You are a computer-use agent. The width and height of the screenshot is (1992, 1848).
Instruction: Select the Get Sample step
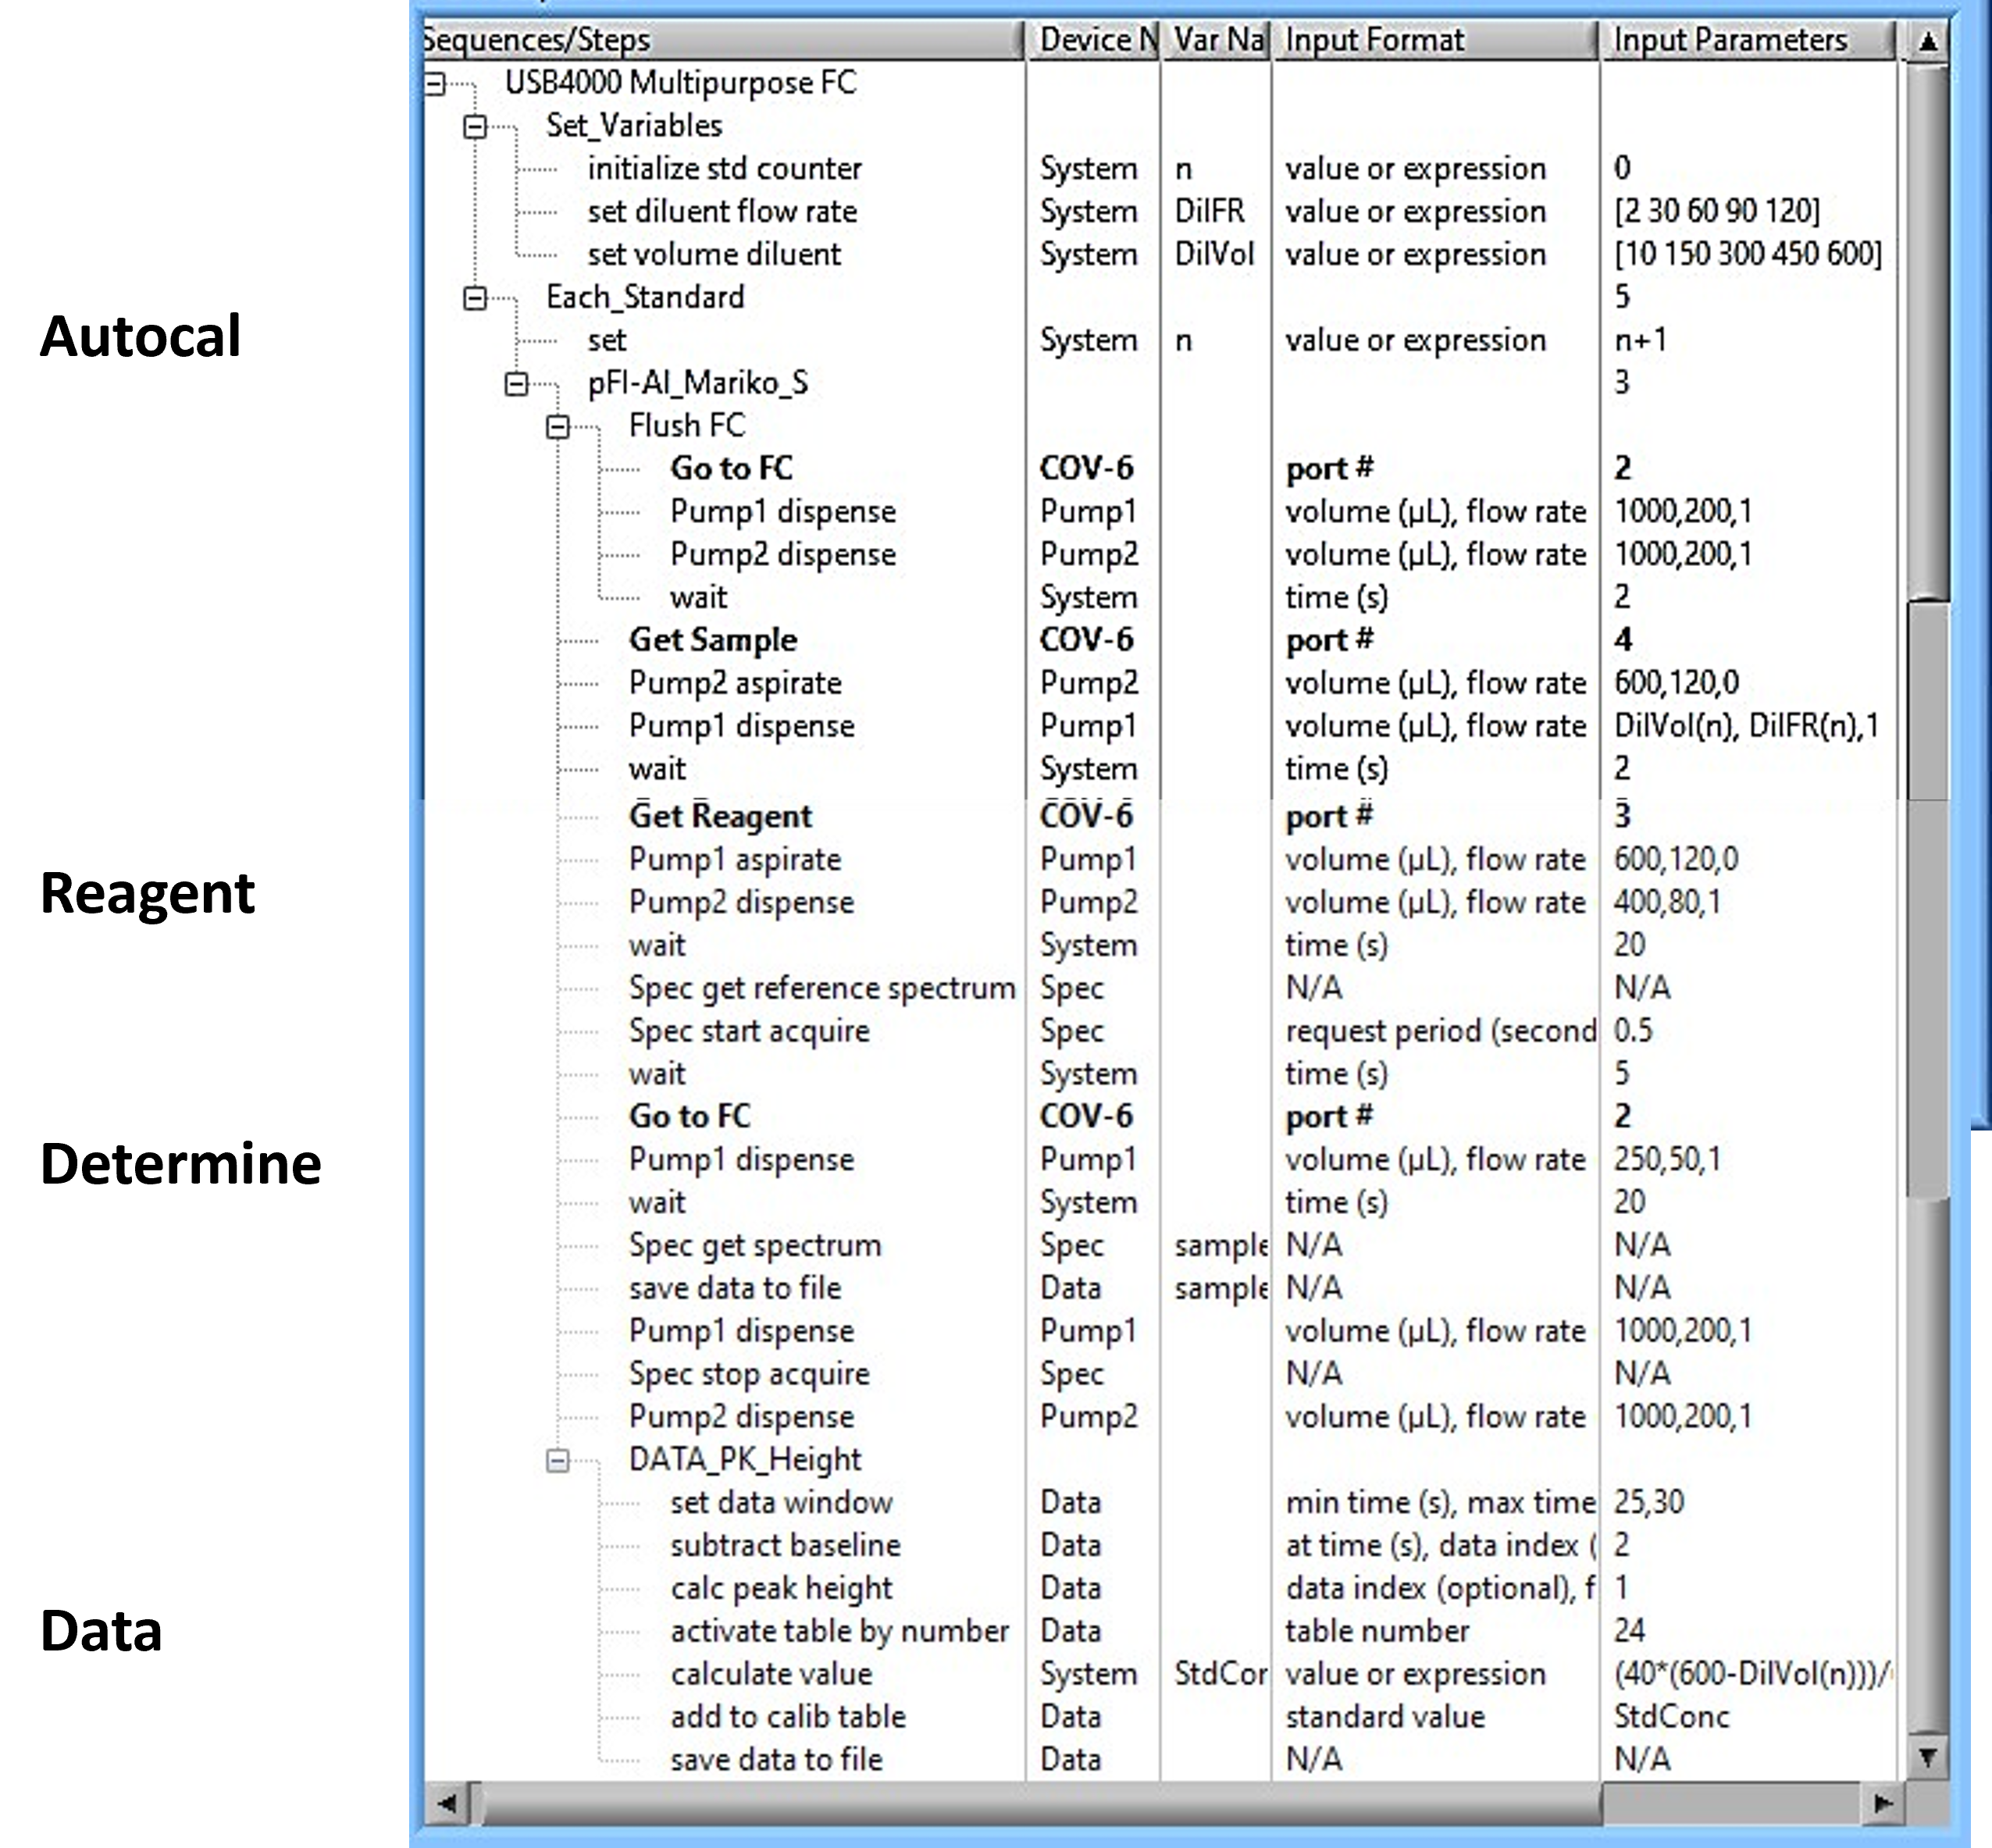(x=713, y=640)
